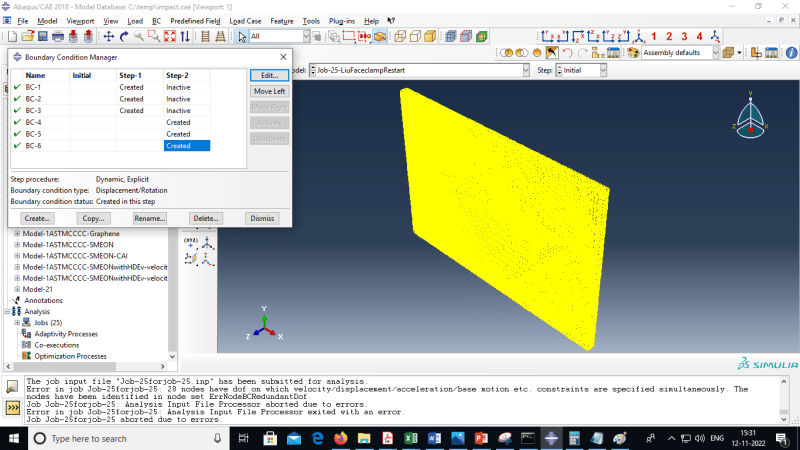Open the Viewport menu
800x450 pixels.
pos(80,21)
